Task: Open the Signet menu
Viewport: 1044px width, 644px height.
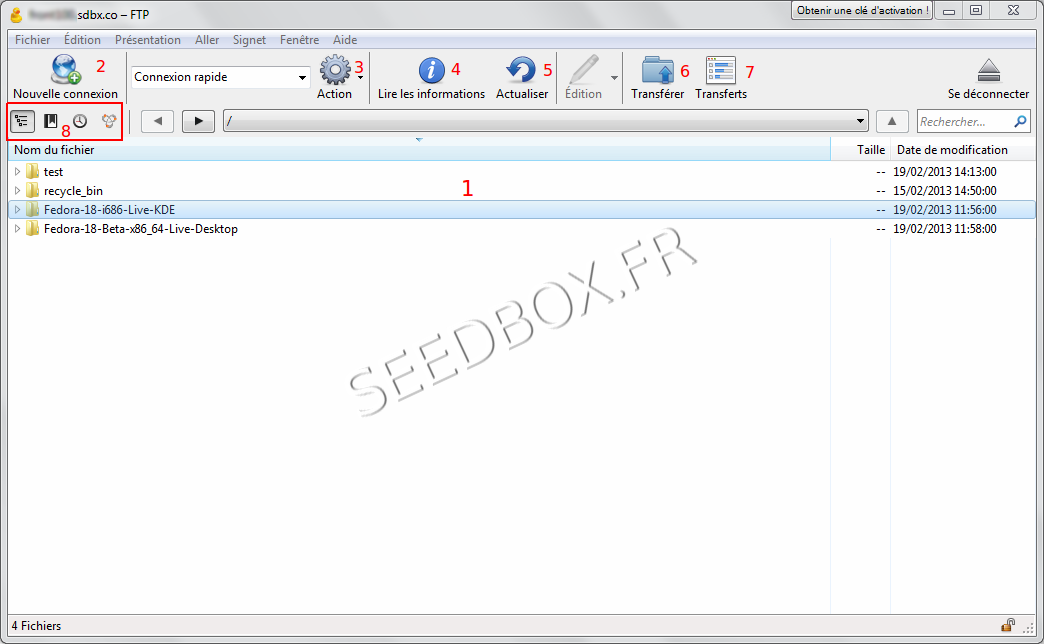Action: (249, 40)
